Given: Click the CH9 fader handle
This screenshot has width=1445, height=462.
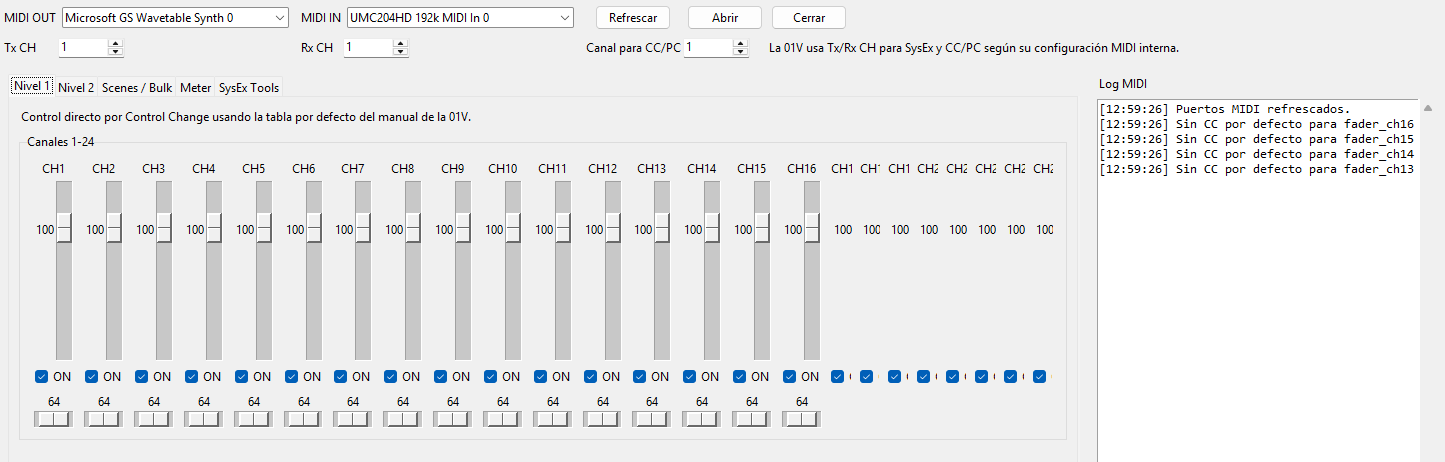Looking at the screenshot, I should click(463, 229).
